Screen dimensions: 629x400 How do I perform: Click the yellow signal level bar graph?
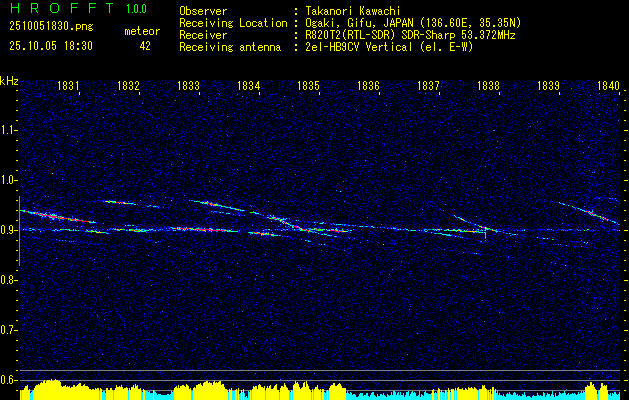[x=320, y=390]
